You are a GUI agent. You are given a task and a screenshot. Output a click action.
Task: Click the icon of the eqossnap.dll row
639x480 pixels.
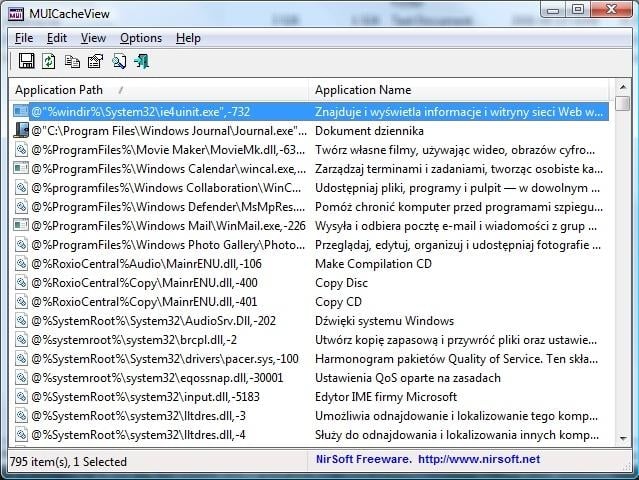click(x=21, y=378)
